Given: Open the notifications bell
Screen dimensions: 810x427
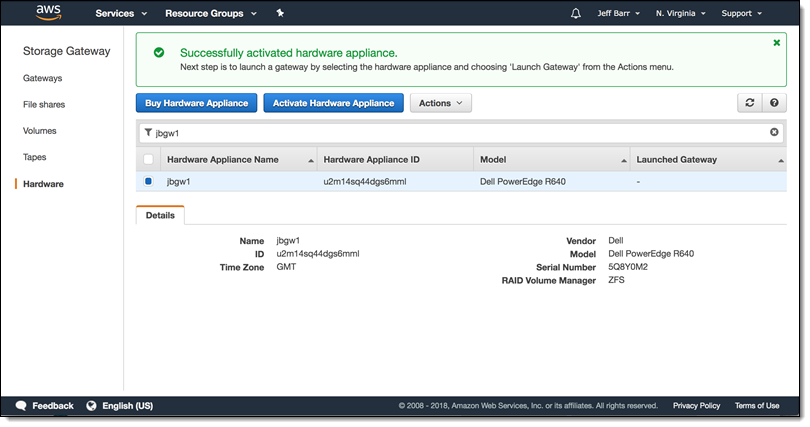Looking at the screenshot, I should click(x=575, y=14).
